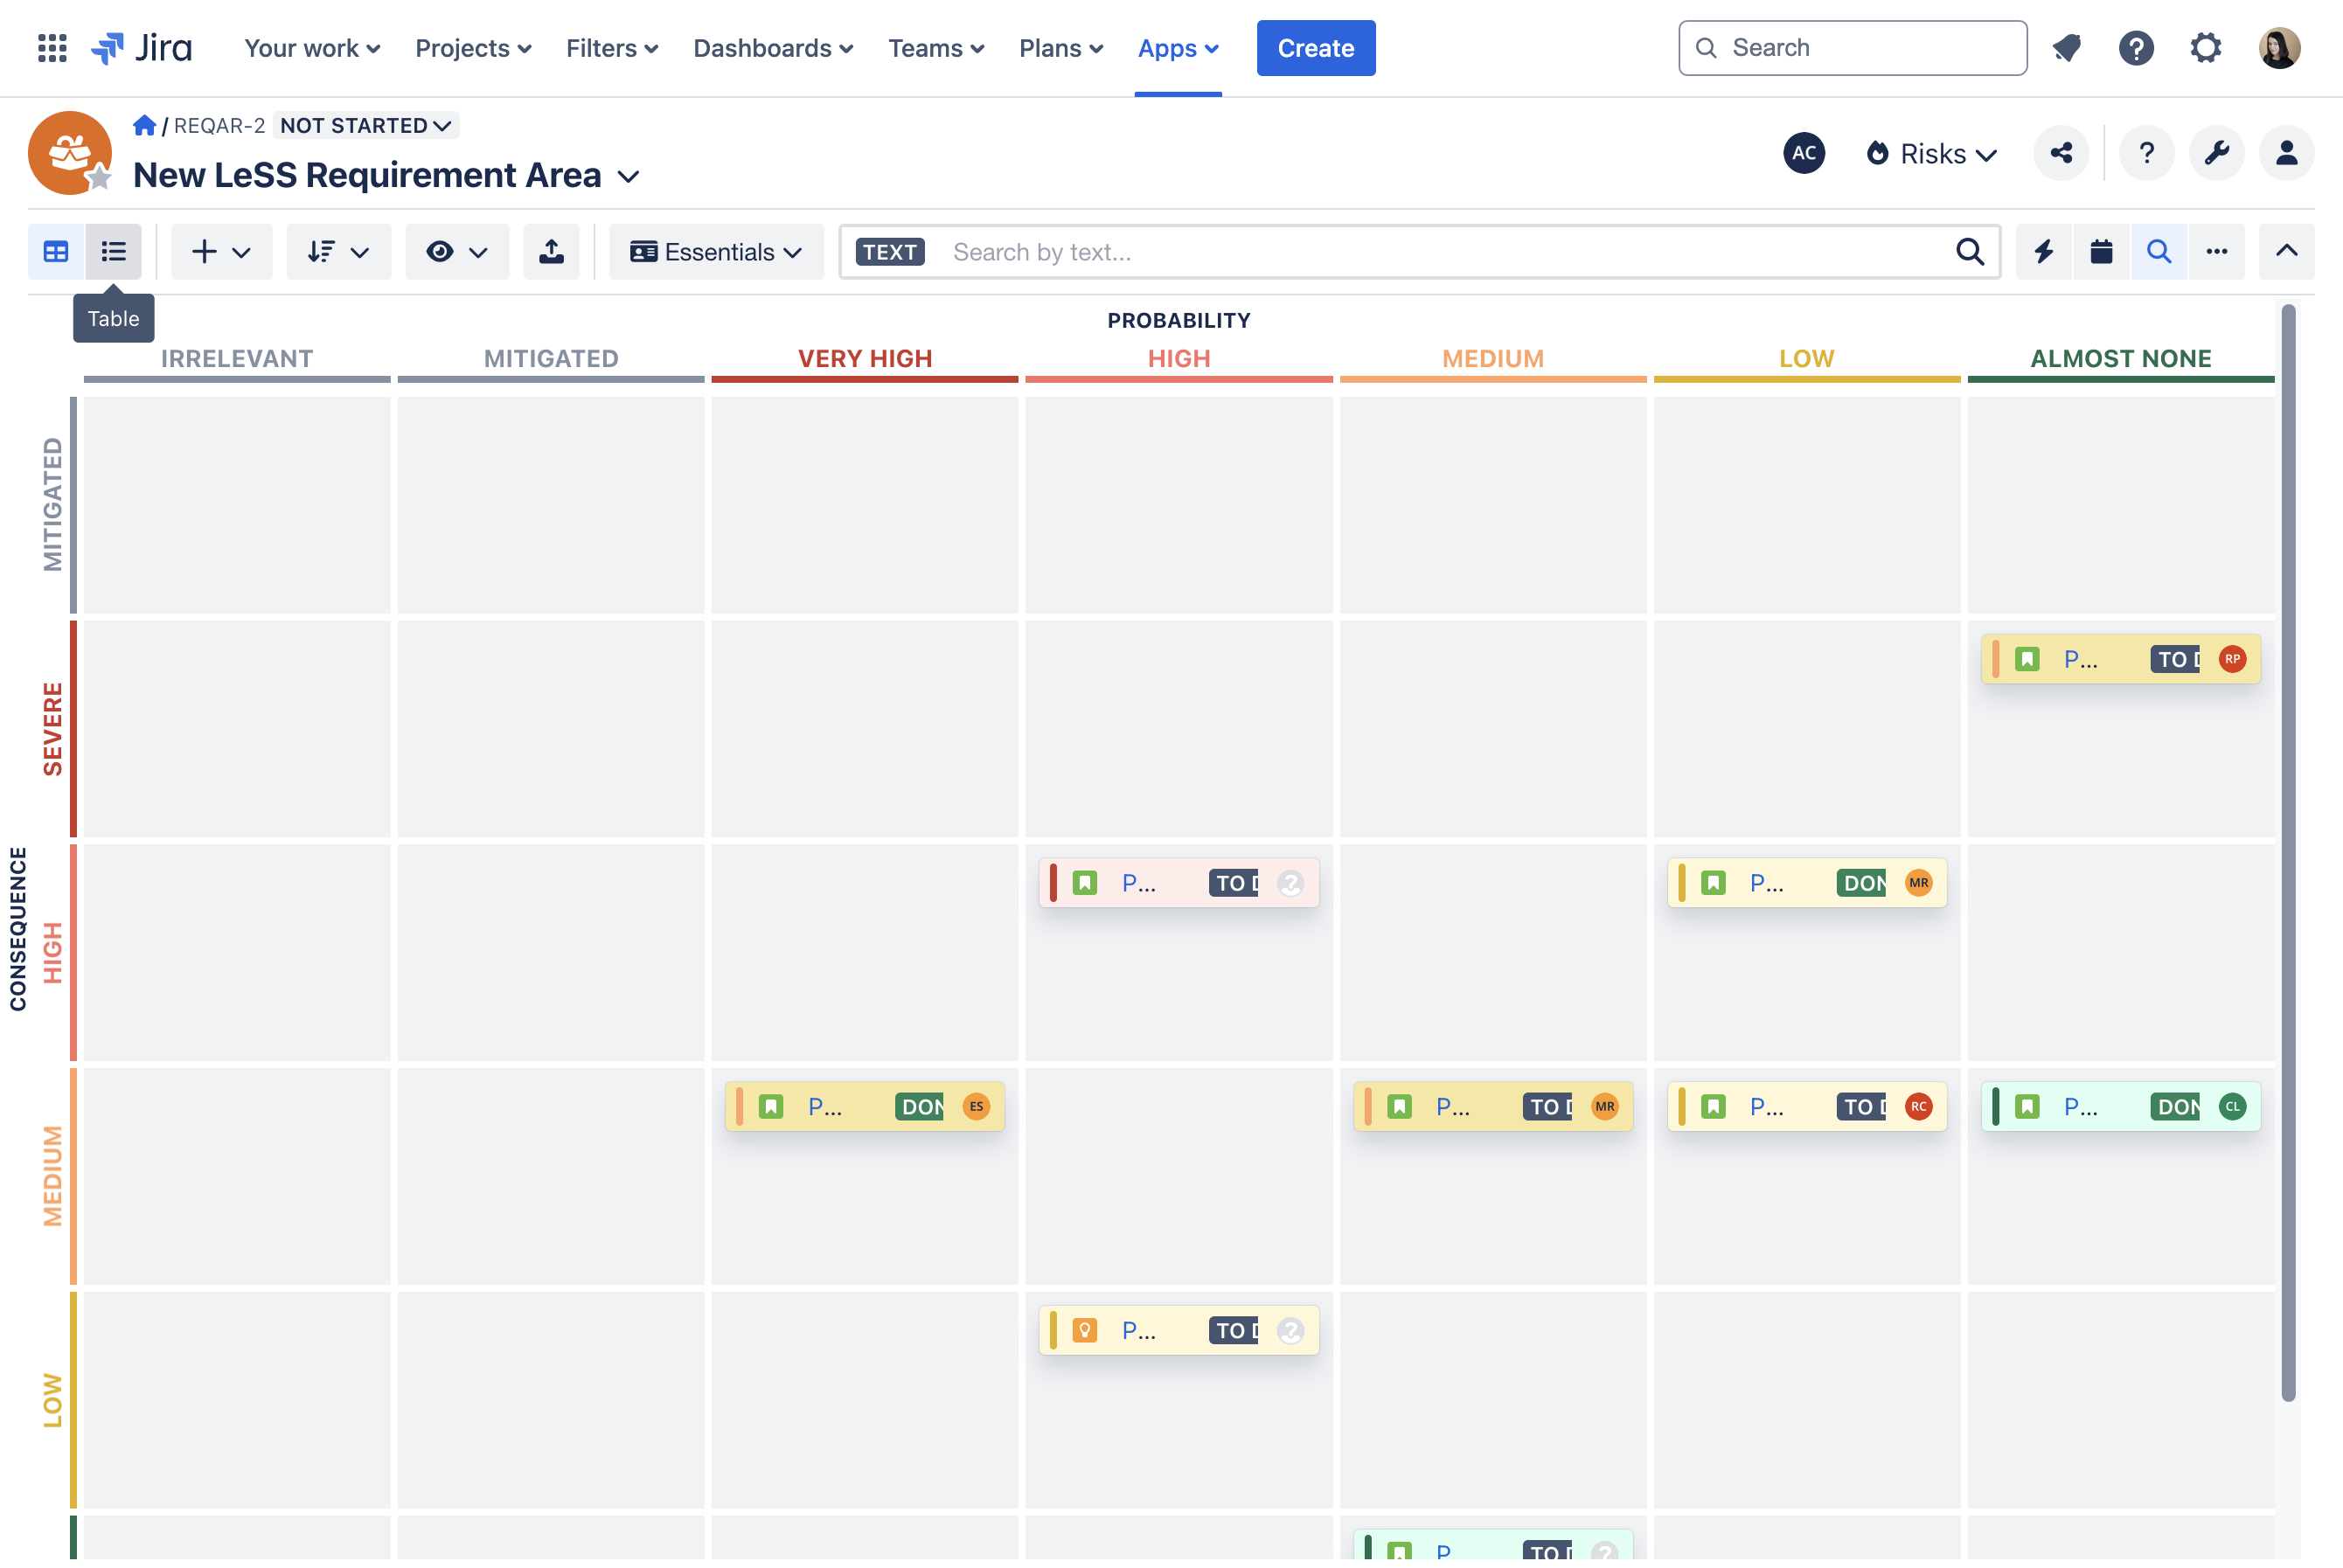The image size is (2343, 1568).
Task: Open the Plans menu
Action: pos(1061,48)
